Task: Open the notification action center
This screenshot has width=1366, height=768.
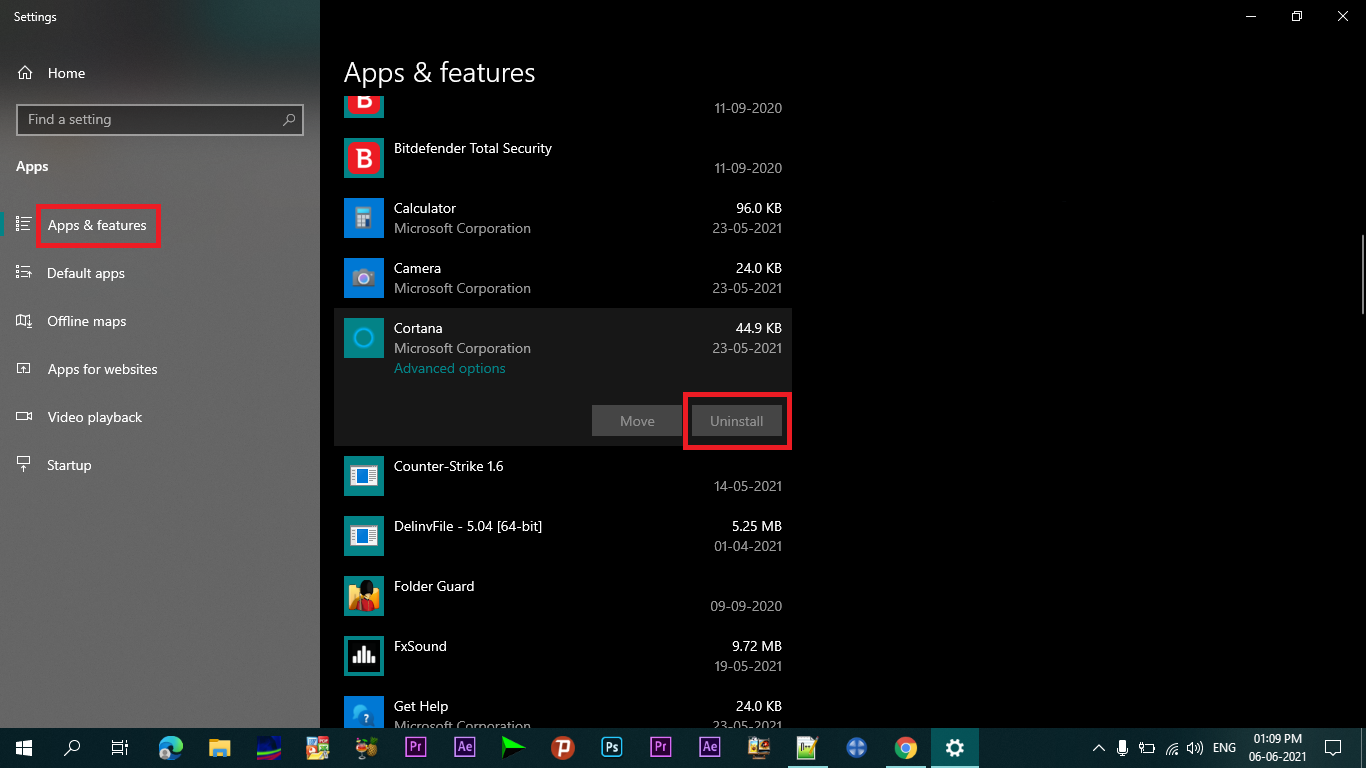Action: click(1332, 747)
